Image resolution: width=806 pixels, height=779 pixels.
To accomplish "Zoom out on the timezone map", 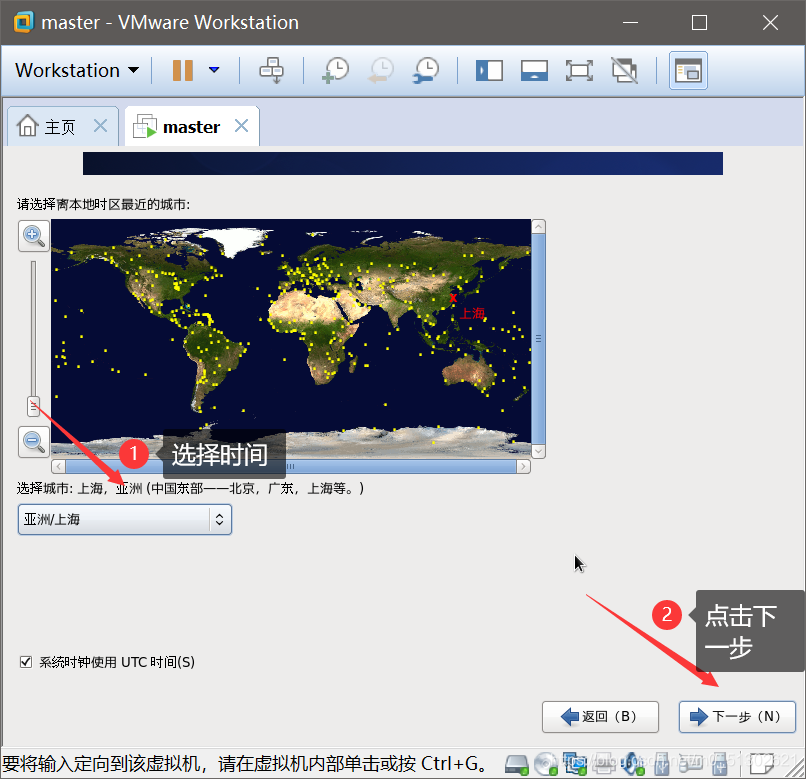I will pyautogui.click(x=34, y=442).
